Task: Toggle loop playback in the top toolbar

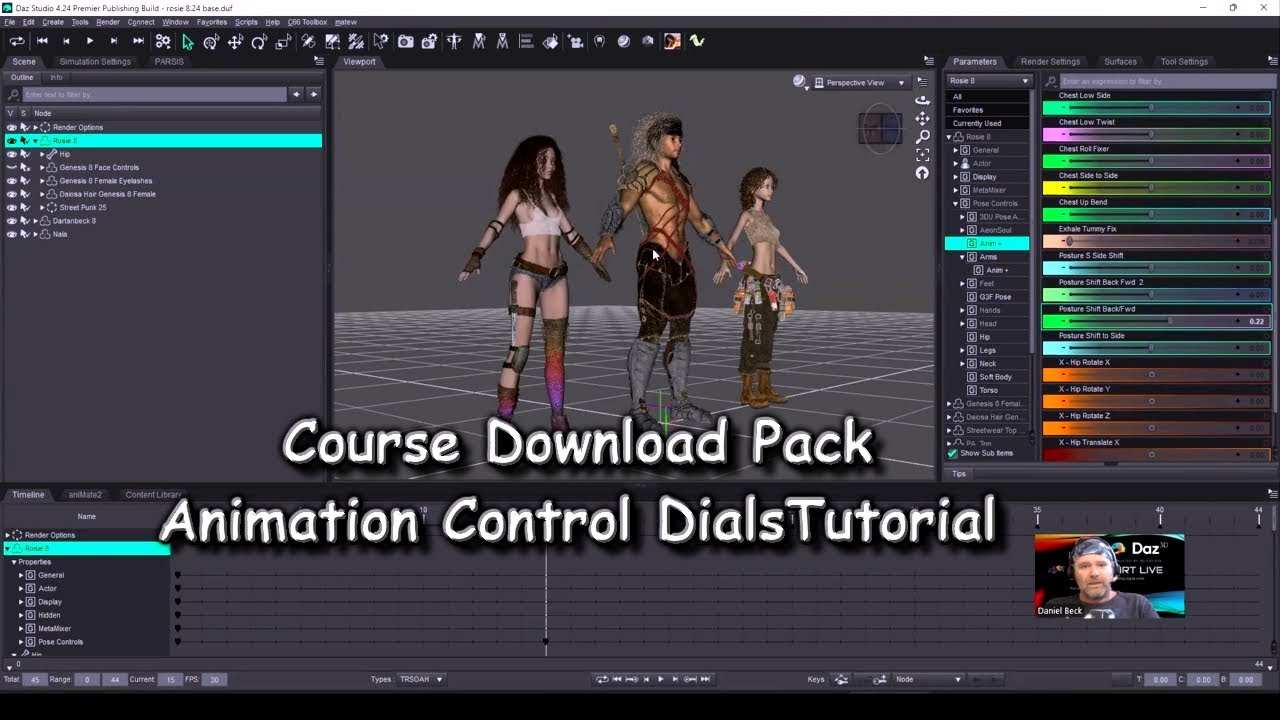Action: pos(17,41)
